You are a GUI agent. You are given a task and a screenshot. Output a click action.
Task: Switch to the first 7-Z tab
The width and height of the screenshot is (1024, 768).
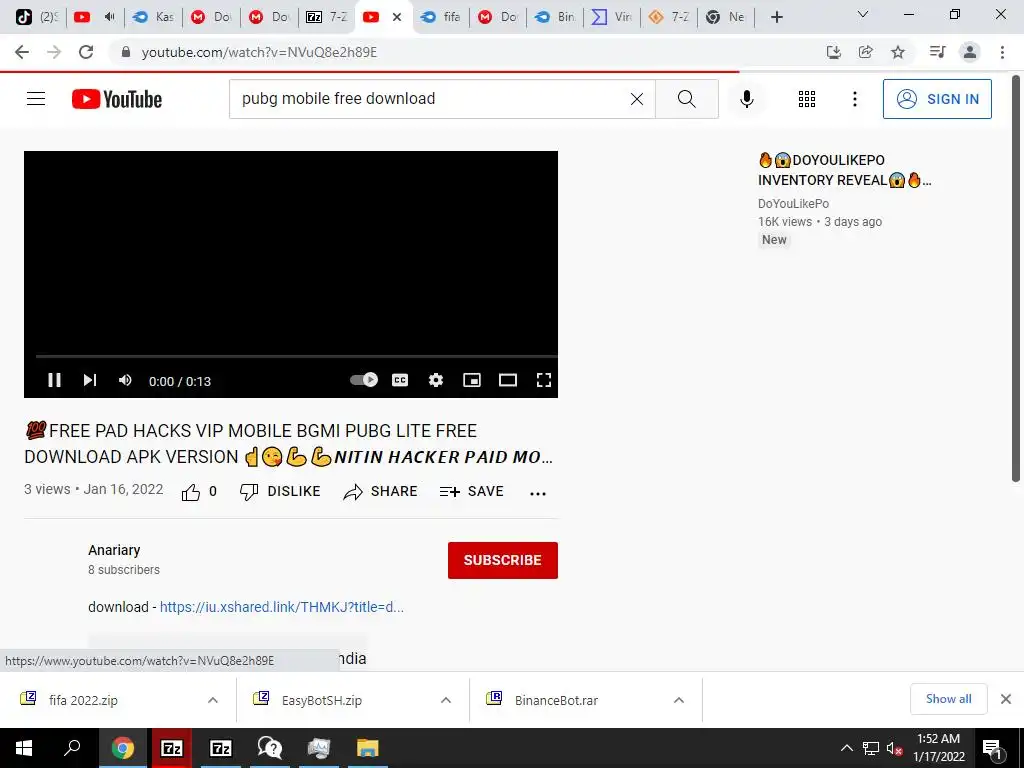point(327,17)
